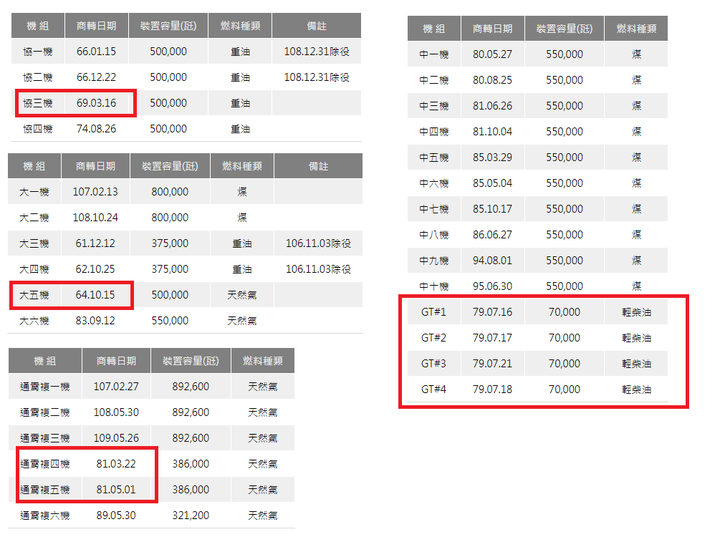720x542 pixels.
Task: Select the GT#3 unit cell
Action: pos(433,363)
